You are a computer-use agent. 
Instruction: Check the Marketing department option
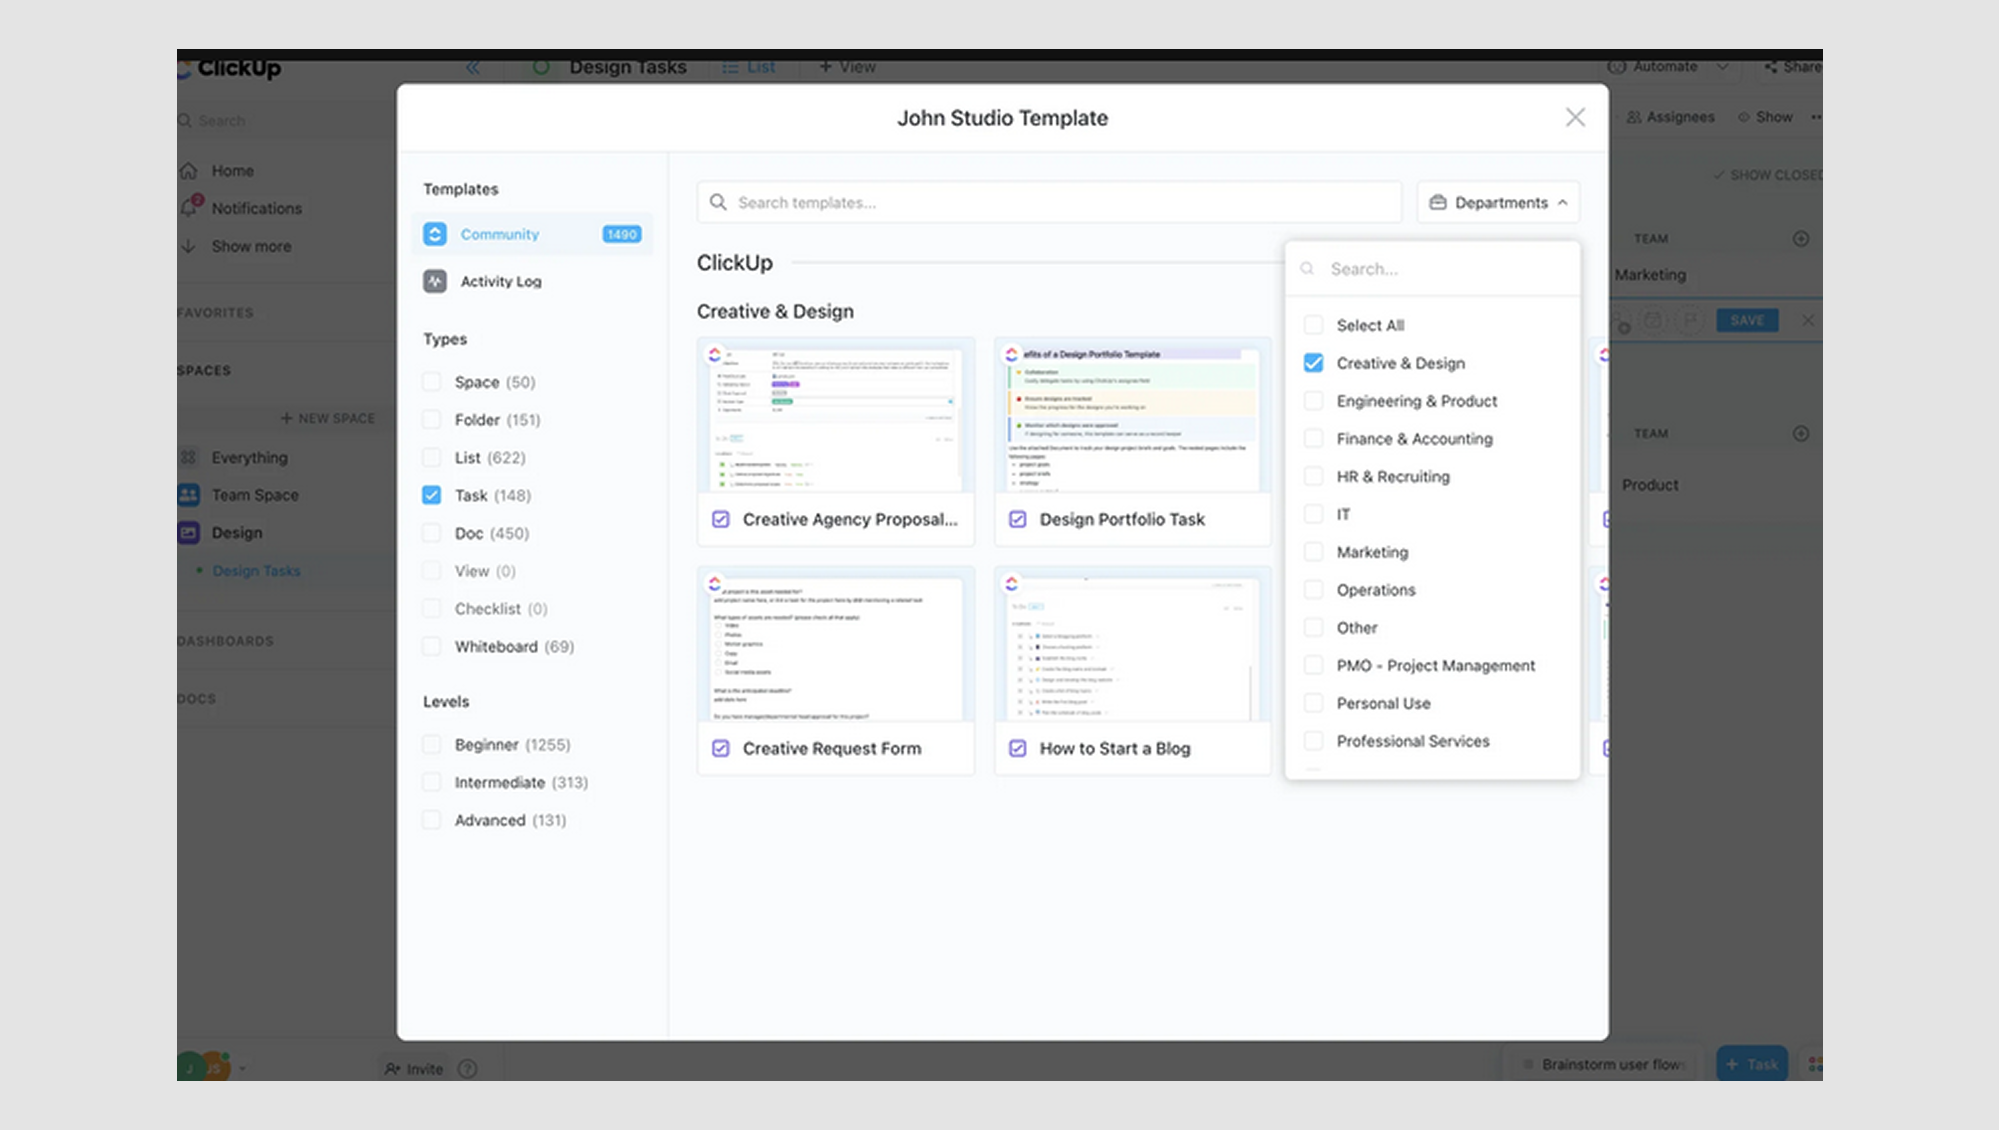(1313, 552)
